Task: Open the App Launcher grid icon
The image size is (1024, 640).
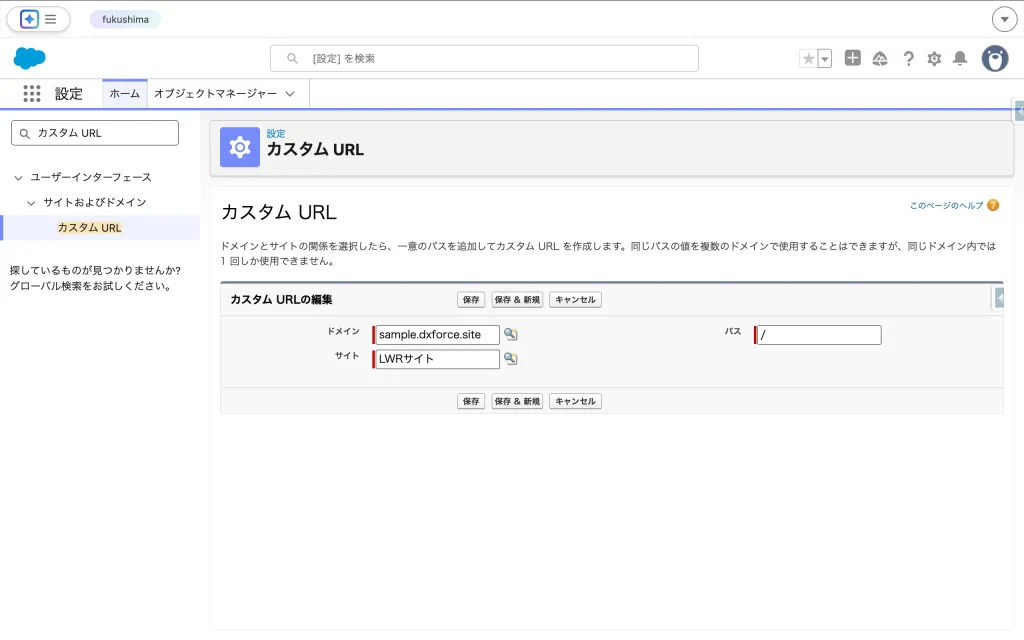Action: [32, 94]
